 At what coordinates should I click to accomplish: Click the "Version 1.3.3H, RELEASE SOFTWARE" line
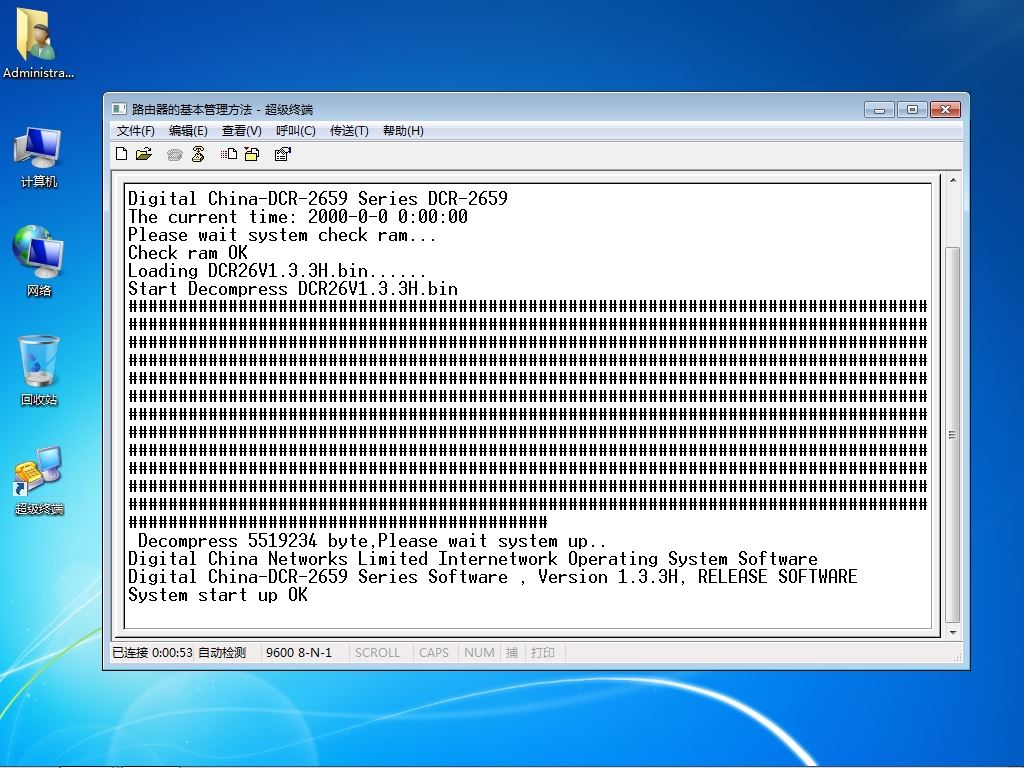point(492,577)
